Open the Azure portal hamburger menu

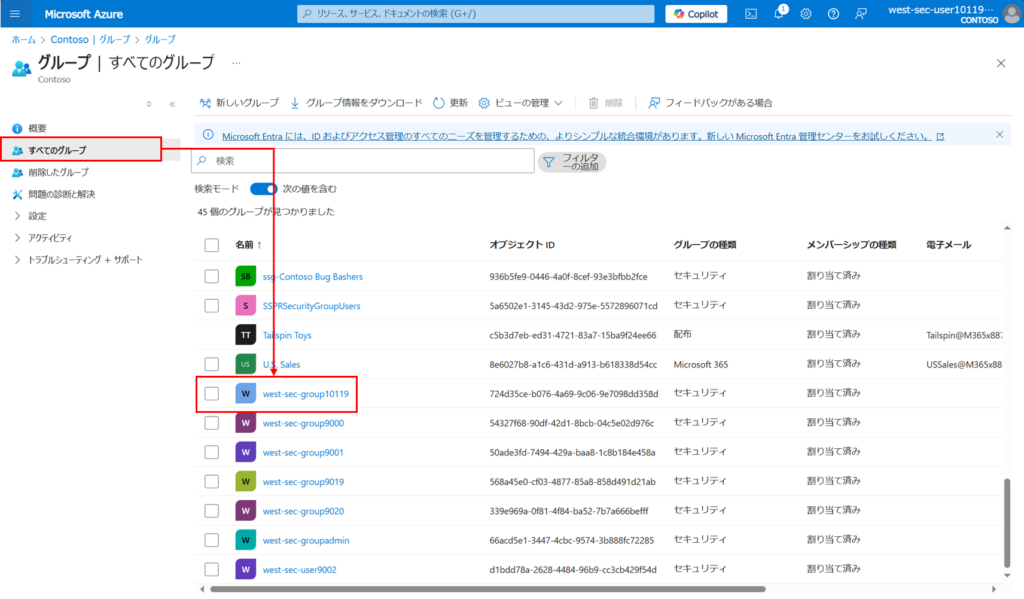[15, 13]
